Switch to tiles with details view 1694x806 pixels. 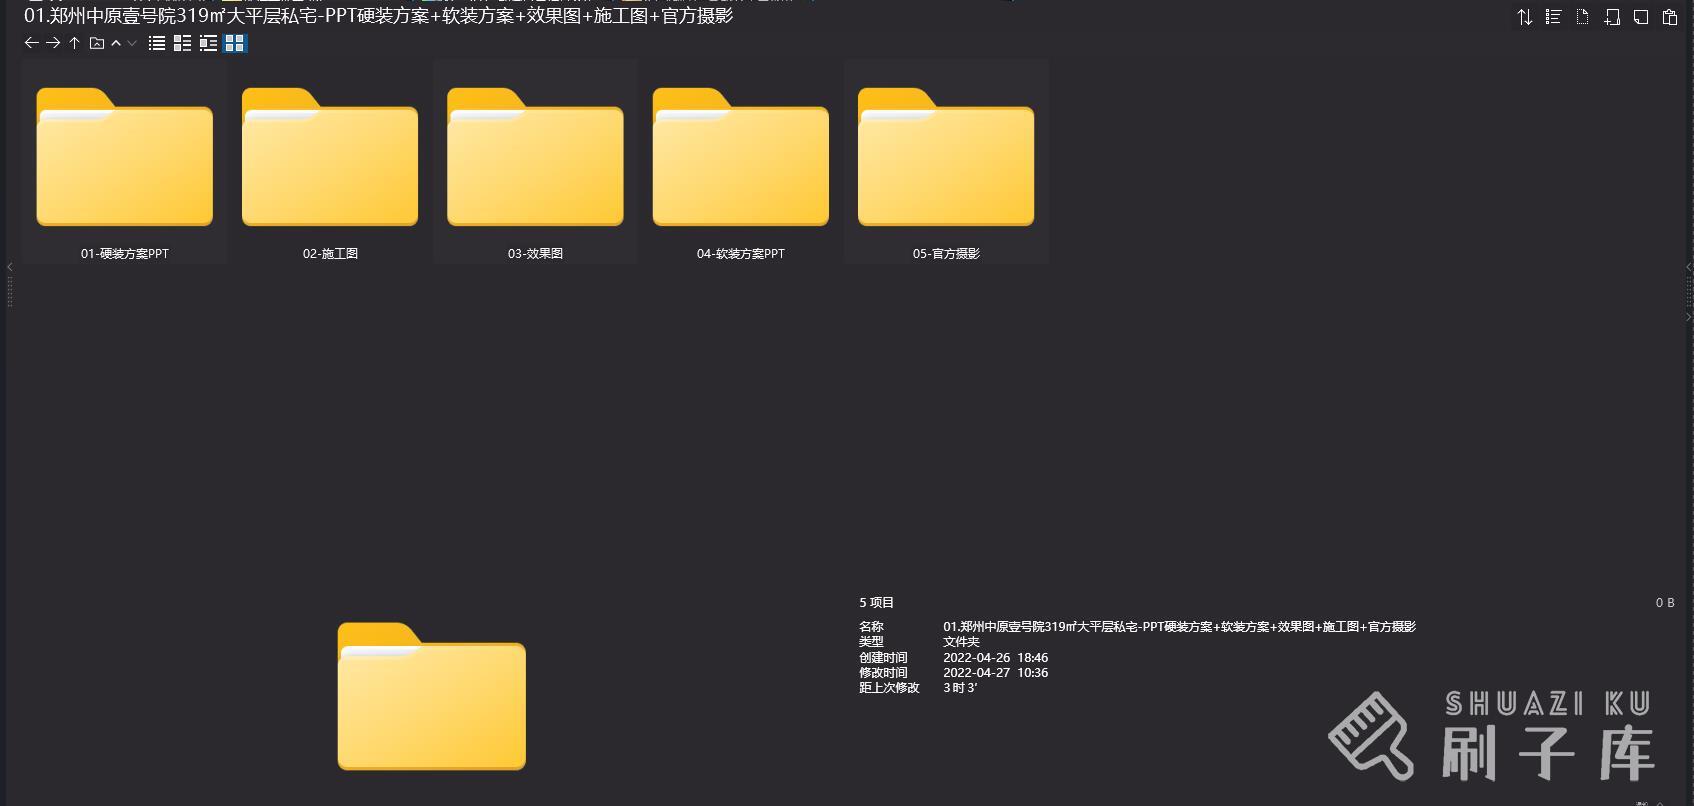208,43
